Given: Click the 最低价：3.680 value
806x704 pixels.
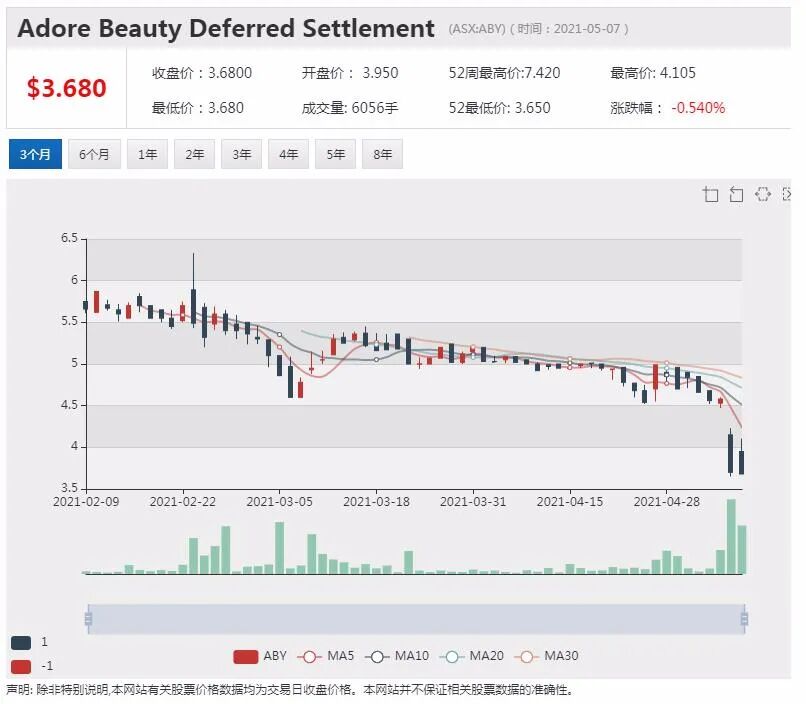Looking at the screenshot, I should tap(197, 108).
